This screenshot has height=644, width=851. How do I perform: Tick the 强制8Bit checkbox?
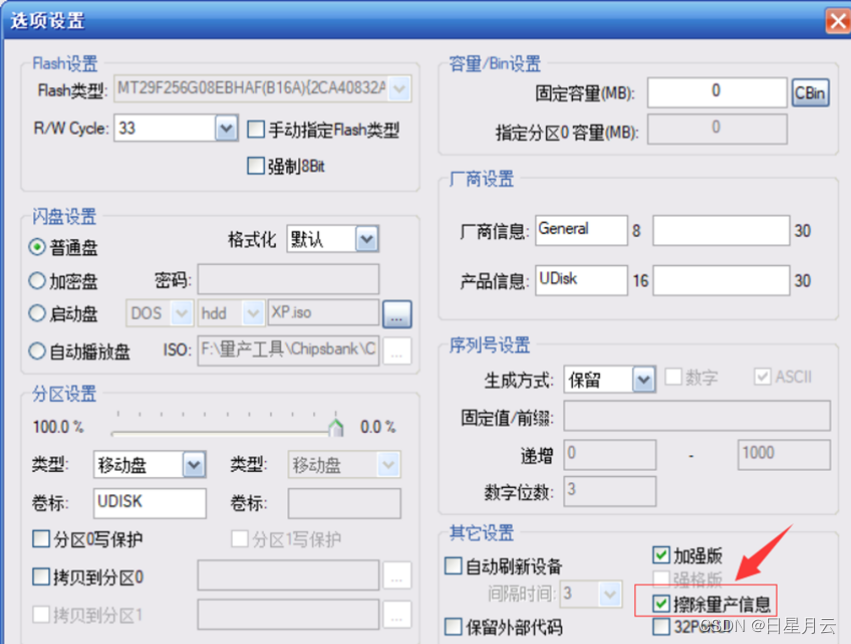(256, 165)
